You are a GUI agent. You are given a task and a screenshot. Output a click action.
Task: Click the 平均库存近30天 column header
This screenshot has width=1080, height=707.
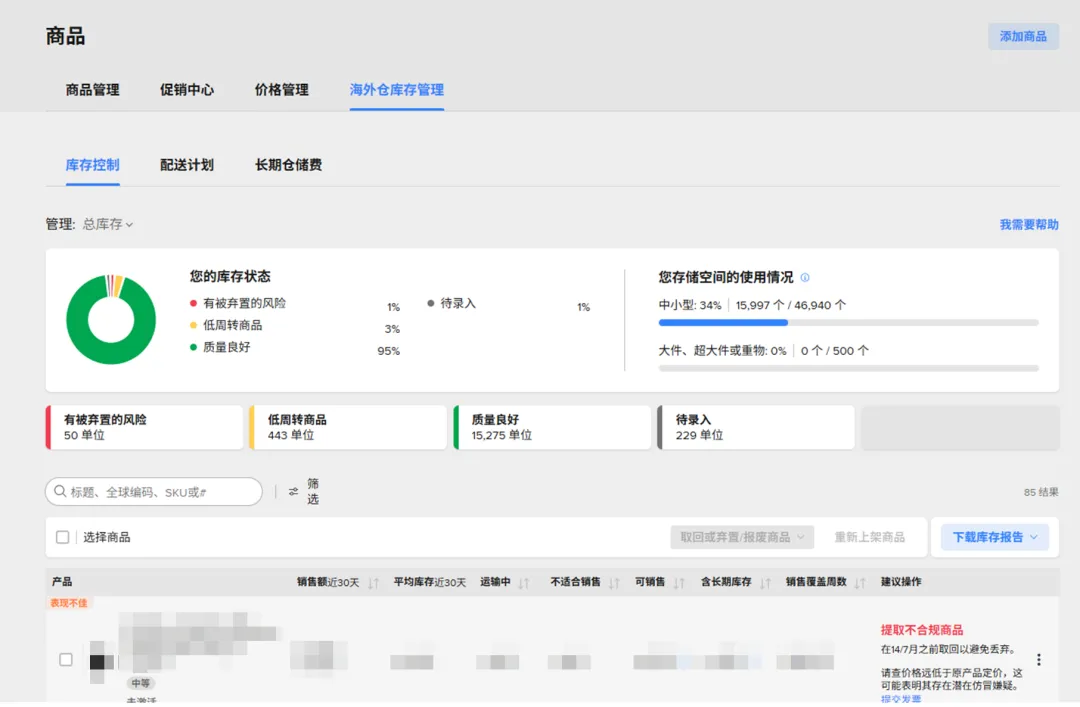pyautogui.click(x=430, y=582)
